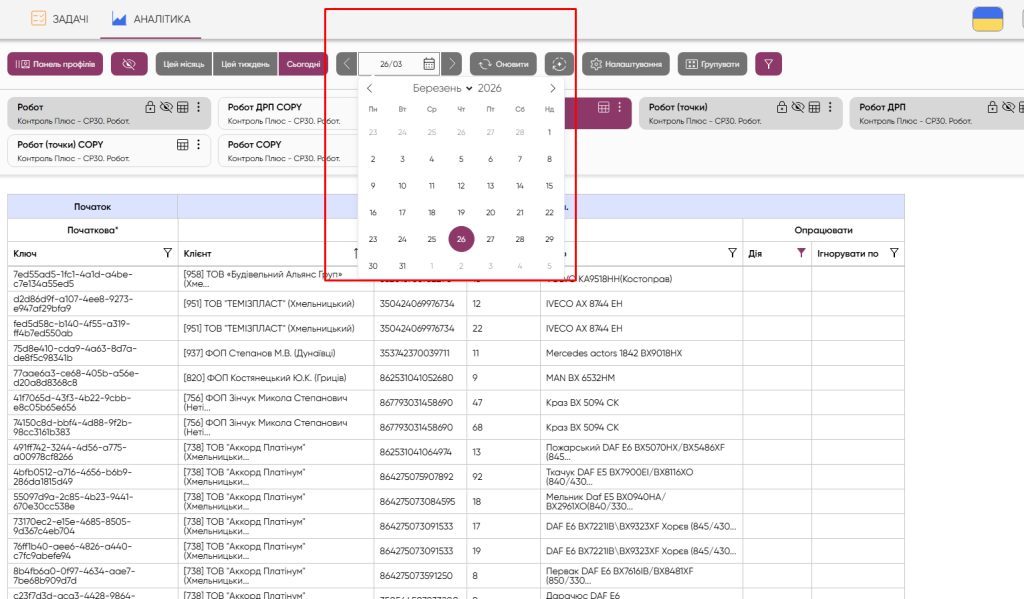Click cell 'Mercedes actors 1842 BX9018HX'
The image size is (1024, 599).
641,353
